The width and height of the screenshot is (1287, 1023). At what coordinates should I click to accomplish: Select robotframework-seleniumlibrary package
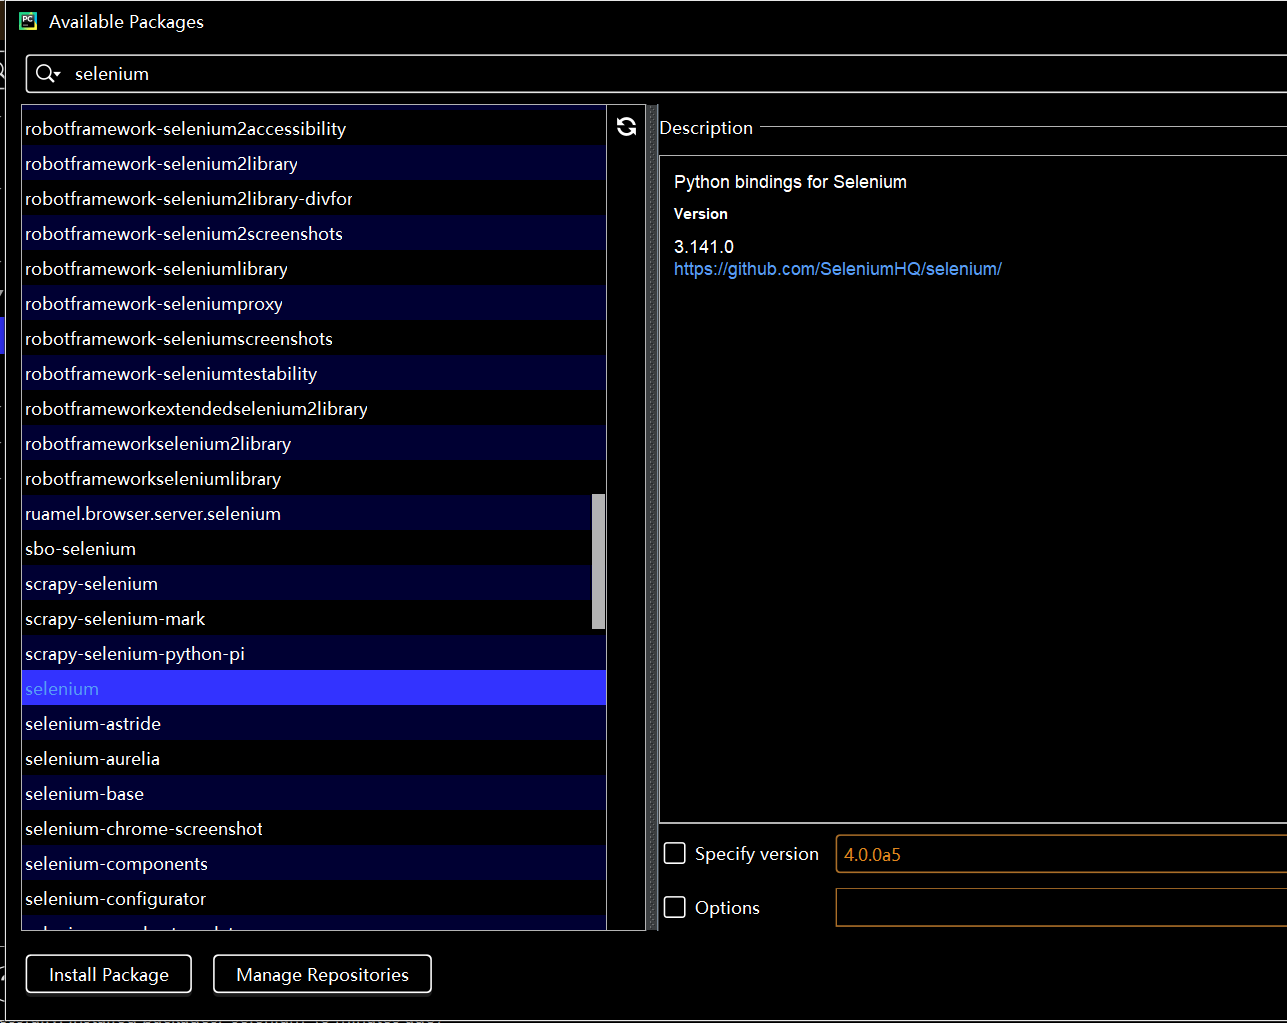(x=314, y=268)
